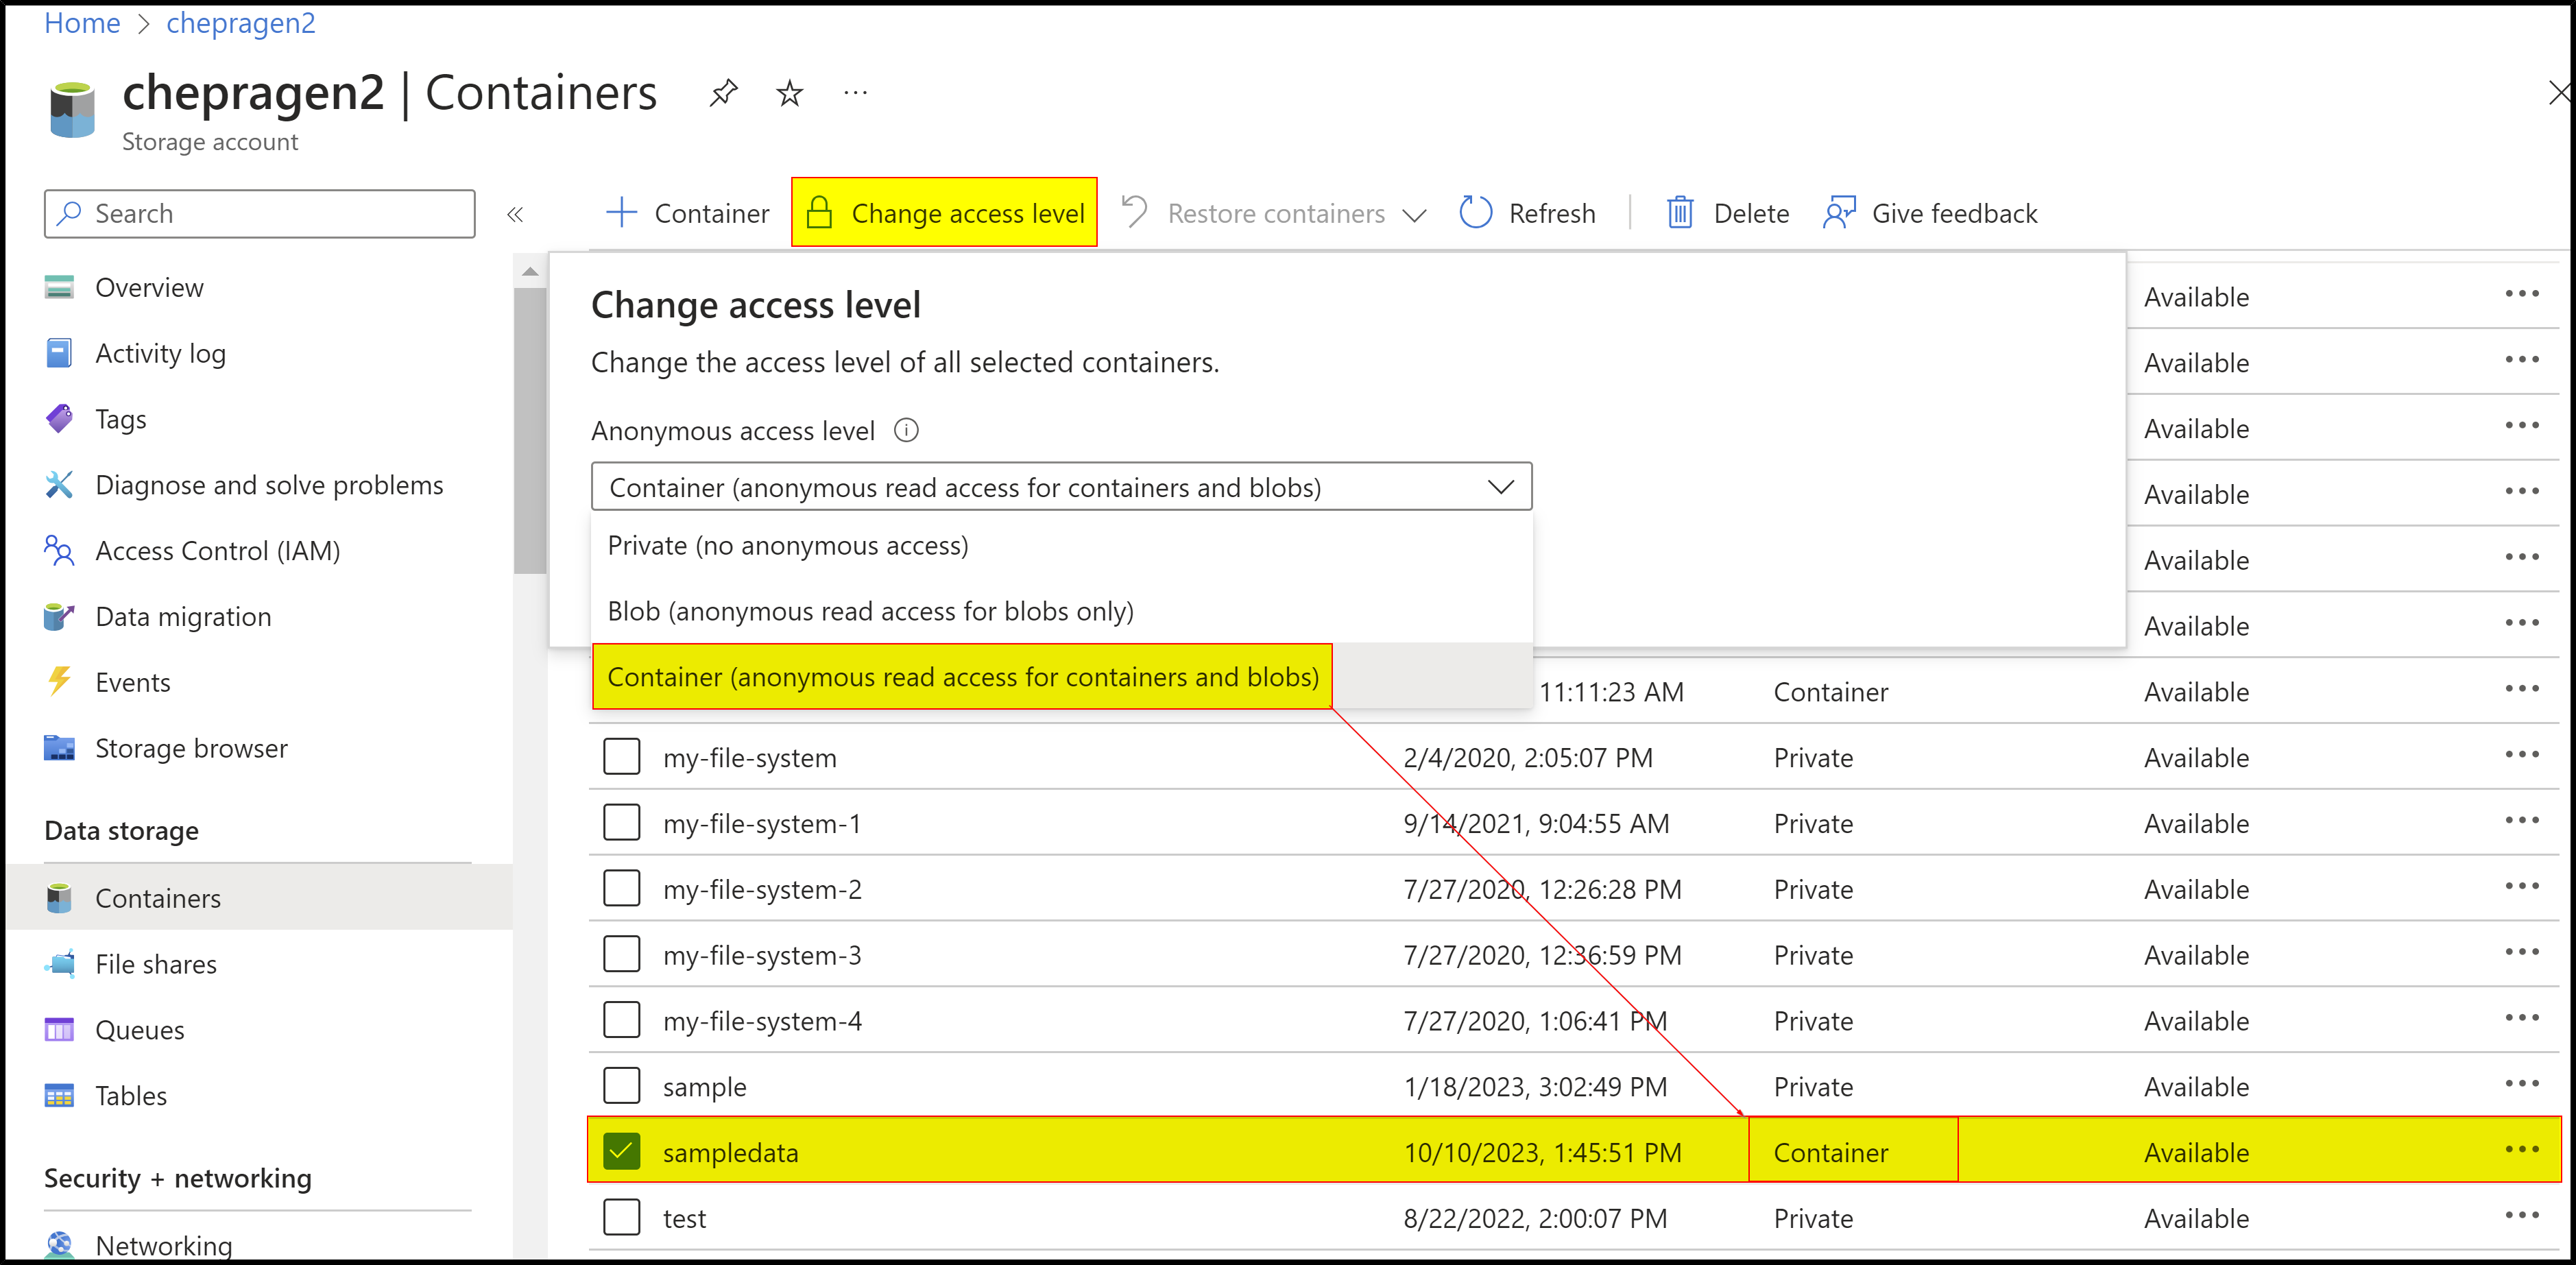Viewport: 2576px width, 1265px height.
Task: Select the my-file-system-2 checkbox
Action: click(x=622, y=888)
